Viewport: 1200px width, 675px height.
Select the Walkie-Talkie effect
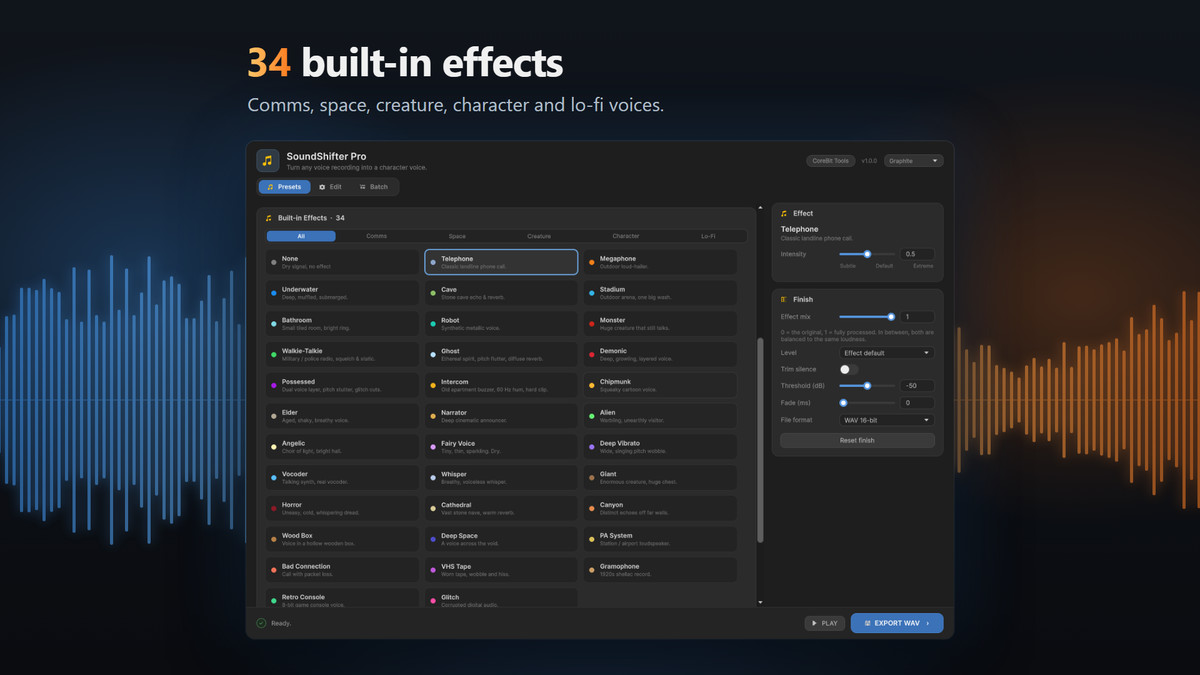343,354
